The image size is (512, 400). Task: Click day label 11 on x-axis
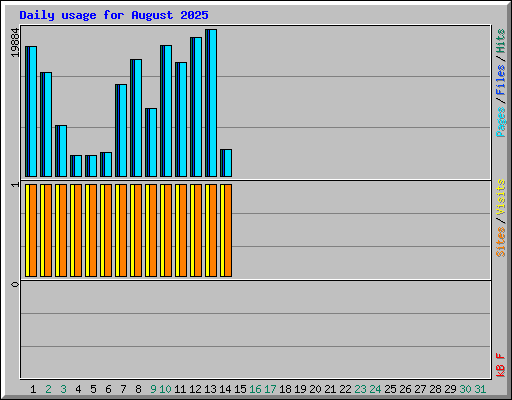180,389
